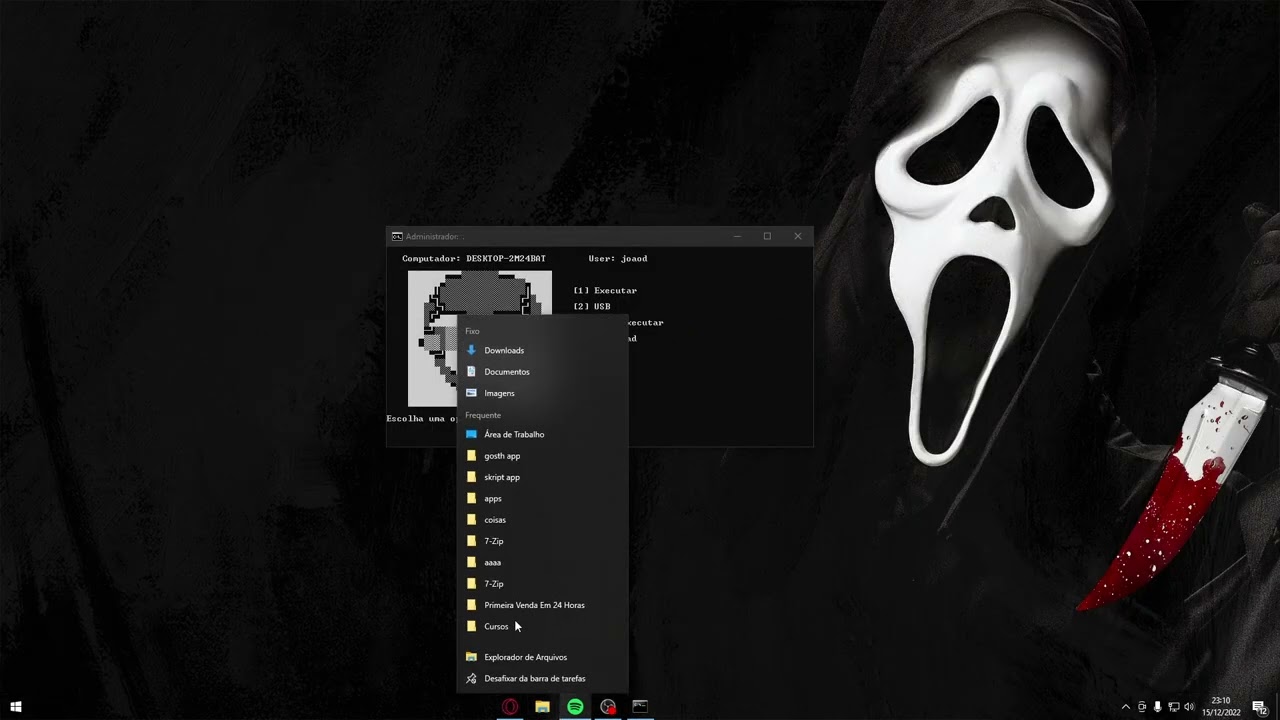Launch Opera GX from the taskbar
This screenshot has height=720, width=1280.
click(x=510, y=707)
